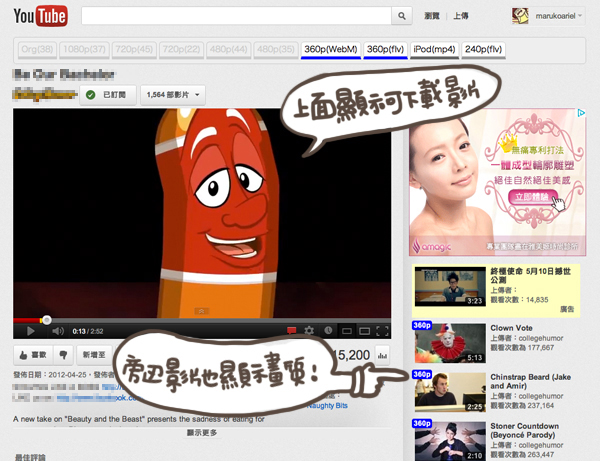Open the Chinstrap Beard video thumbnail
The height and width of the screenshot is (461, 600).
click(450, 392)
